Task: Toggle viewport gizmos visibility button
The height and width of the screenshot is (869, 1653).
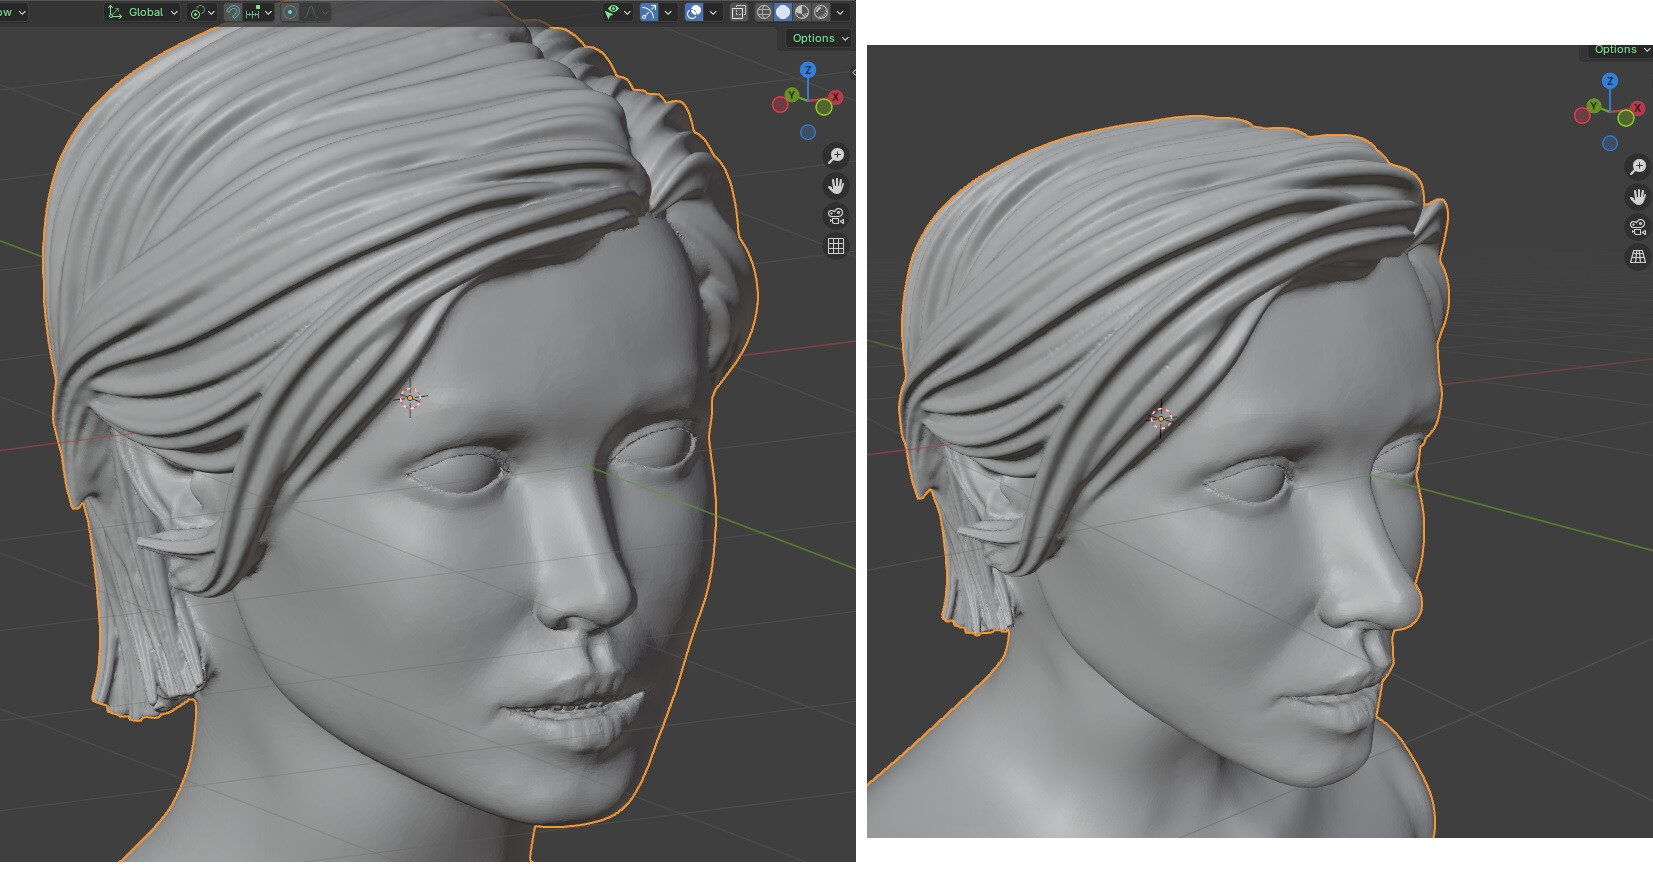Action: coord(649,12)
